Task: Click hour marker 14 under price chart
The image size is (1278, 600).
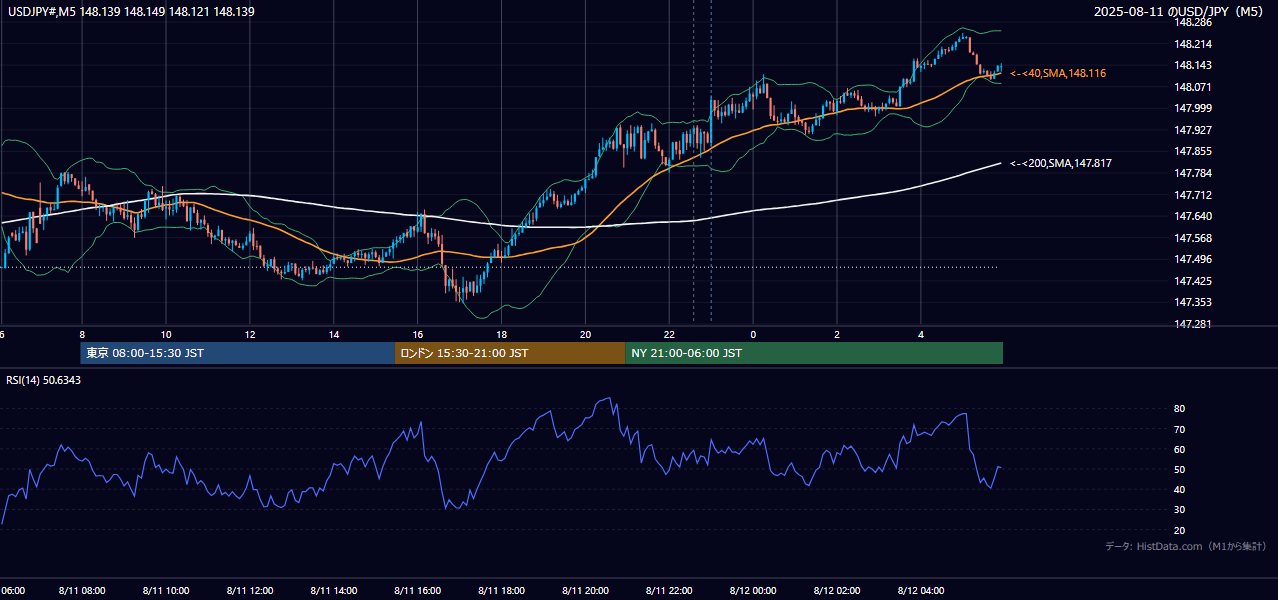Action: [334, 334]
